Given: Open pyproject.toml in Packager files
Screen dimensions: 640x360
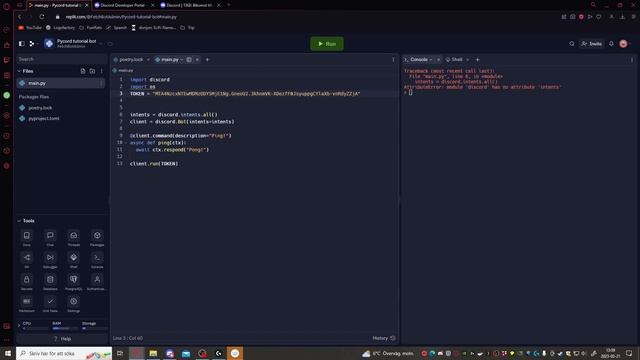Looking at the screenshot, I should tap(44, 118).
